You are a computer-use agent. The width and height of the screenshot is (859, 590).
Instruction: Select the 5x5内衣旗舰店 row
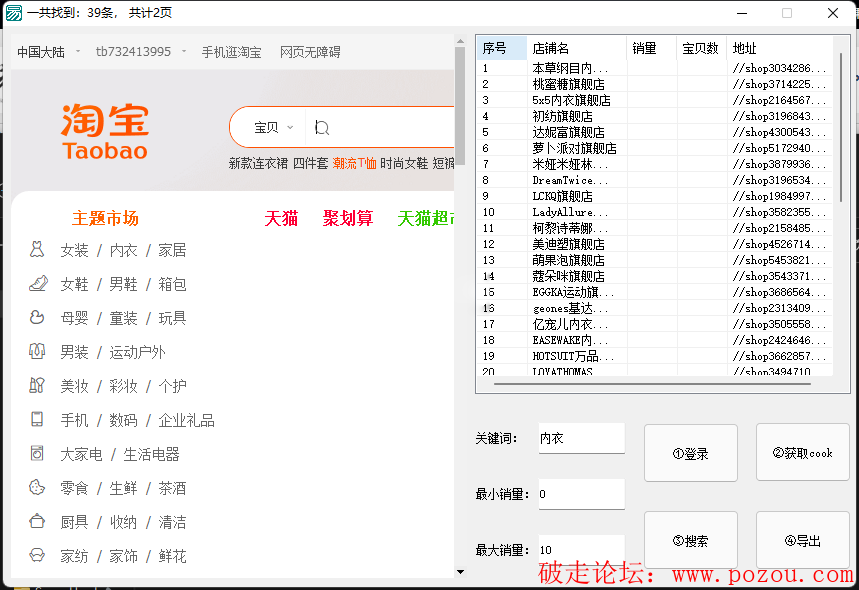655,100
